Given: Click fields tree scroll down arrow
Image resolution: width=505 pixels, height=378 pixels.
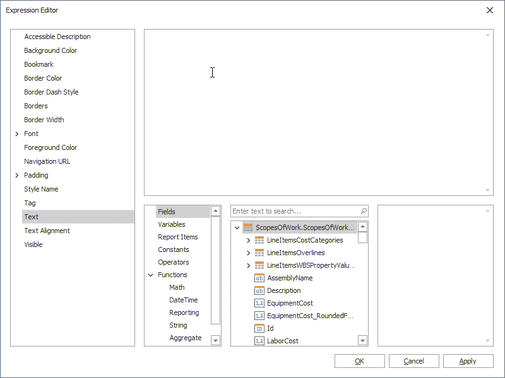Looking at the screenshot, I should click(x=362, y=340).
